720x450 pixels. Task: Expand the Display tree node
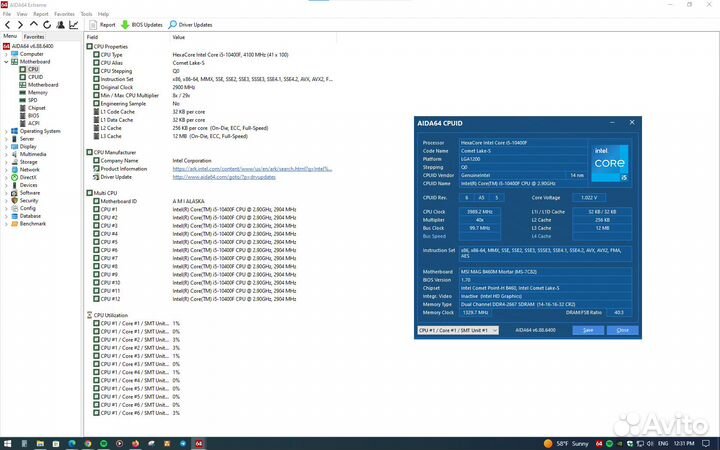point(6,147)
